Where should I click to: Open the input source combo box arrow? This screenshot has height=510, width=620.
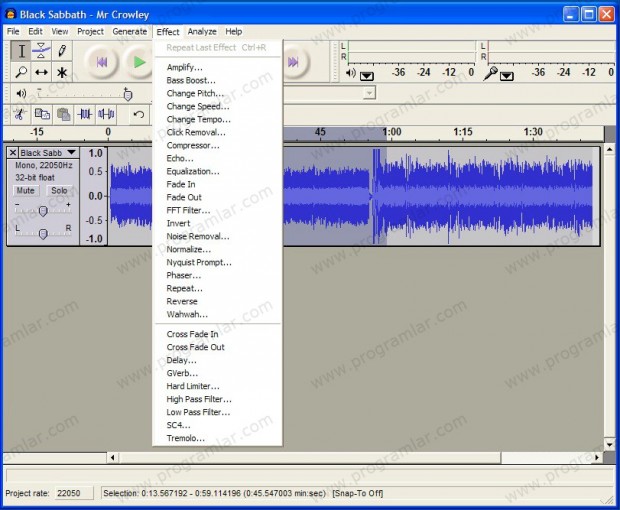pos(369,93)
